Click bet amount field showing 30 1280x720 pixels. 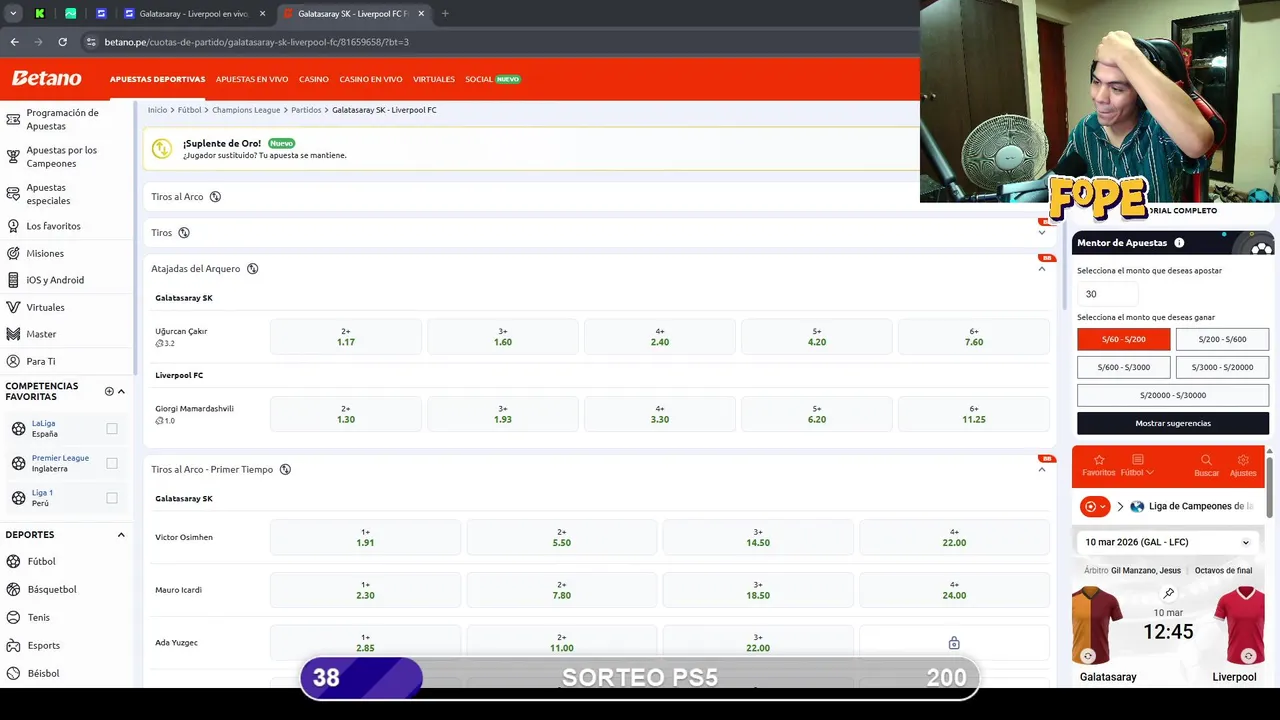coord(1108,294)
